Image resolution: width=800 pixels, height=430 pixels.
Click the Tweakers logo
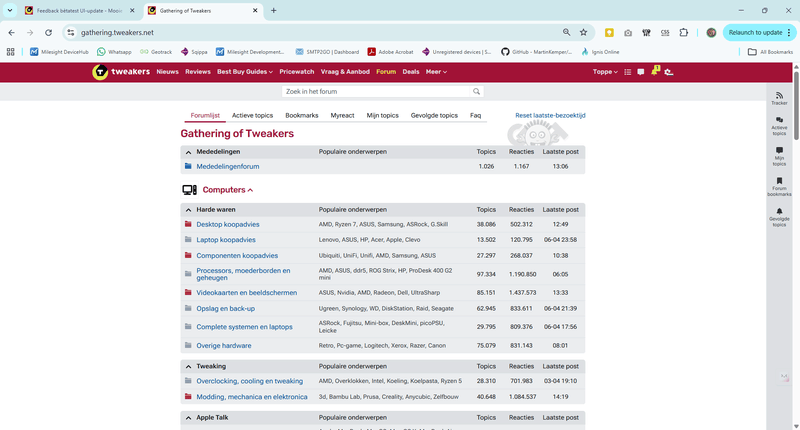[121, 72]
